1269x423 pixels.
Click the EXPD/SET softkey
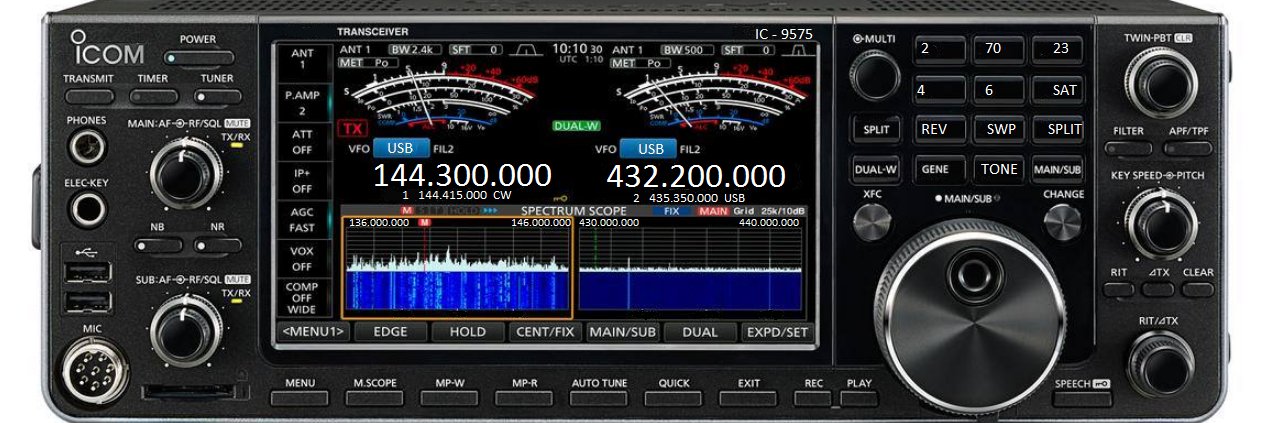coord(776,332)
